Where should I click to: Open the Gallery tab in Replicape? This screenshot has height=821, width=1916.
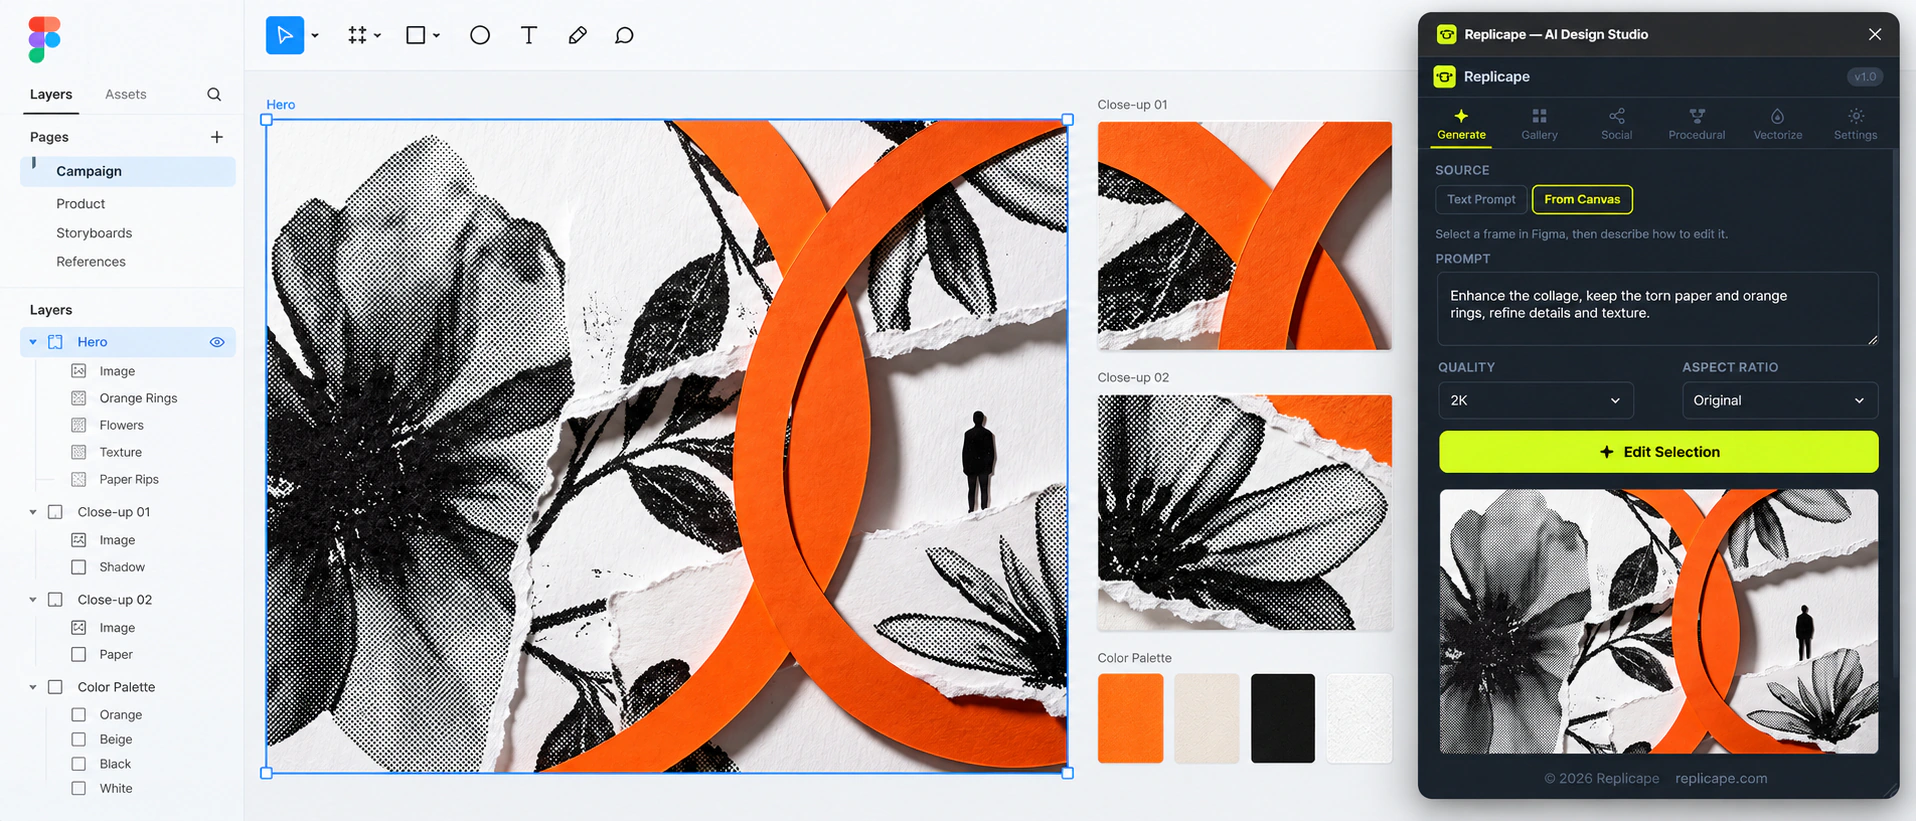(x=1539, y=125)
